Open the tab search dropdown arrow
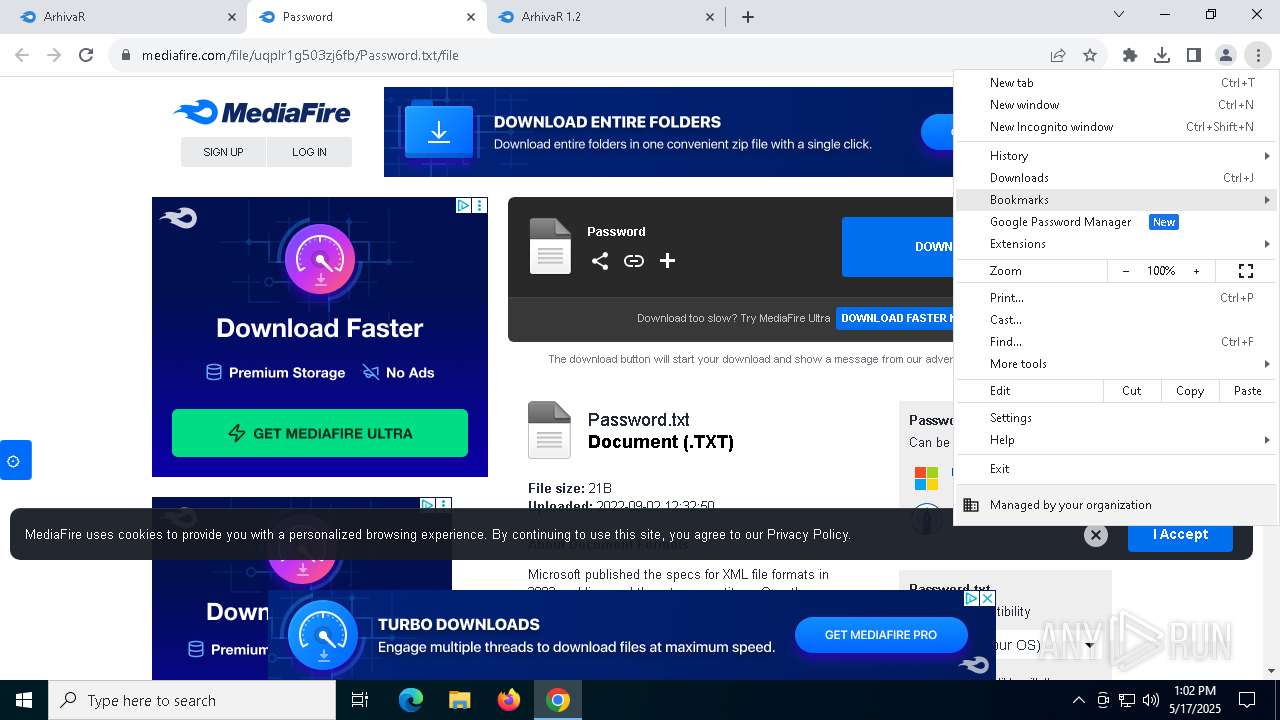 tap(1120, 15)
